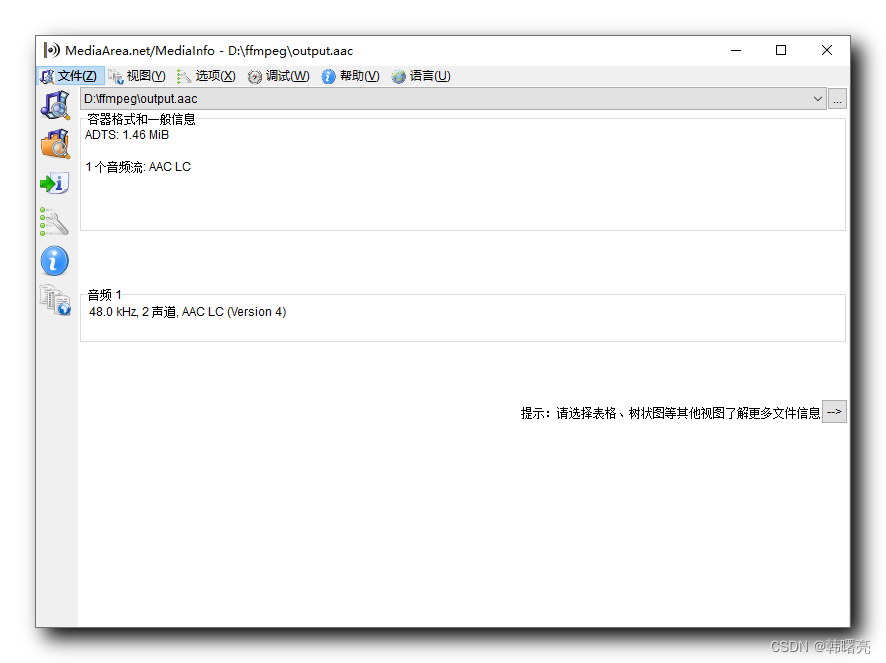The image size is (886, 663).
Task: Click the CSDN 韩曙亮 watermark text
Action: (820, 646)
